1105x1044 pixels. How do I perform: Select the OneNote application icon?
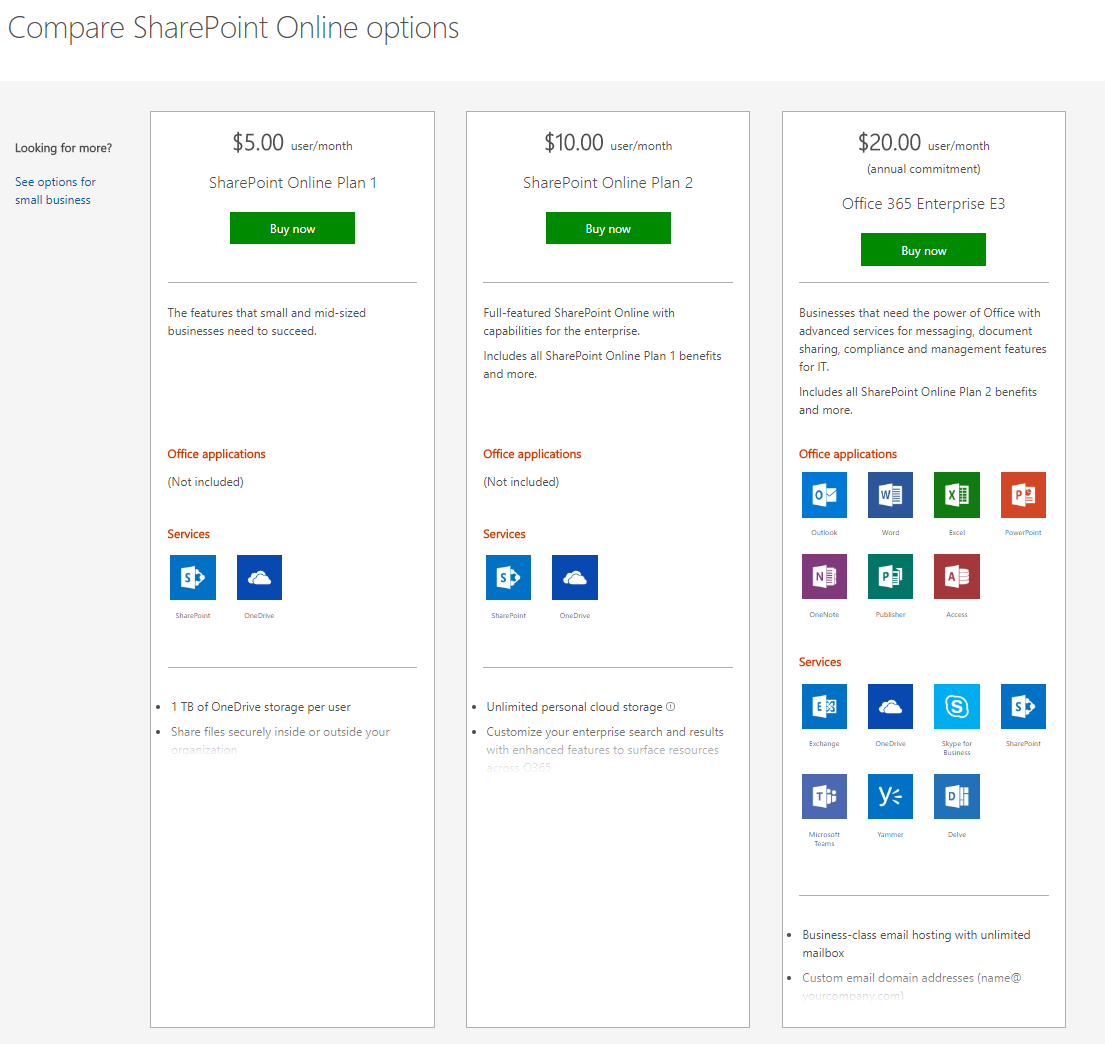(825, 577)
